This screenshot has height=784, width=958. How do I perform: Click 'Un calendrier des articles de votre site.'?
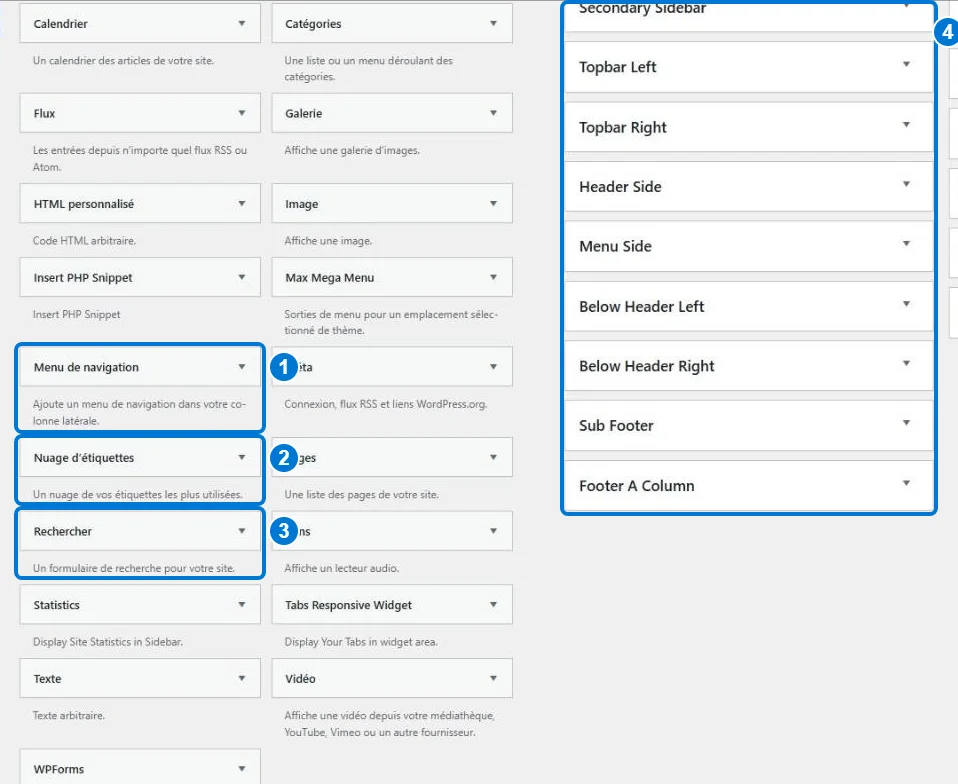(x=123, y=60)
